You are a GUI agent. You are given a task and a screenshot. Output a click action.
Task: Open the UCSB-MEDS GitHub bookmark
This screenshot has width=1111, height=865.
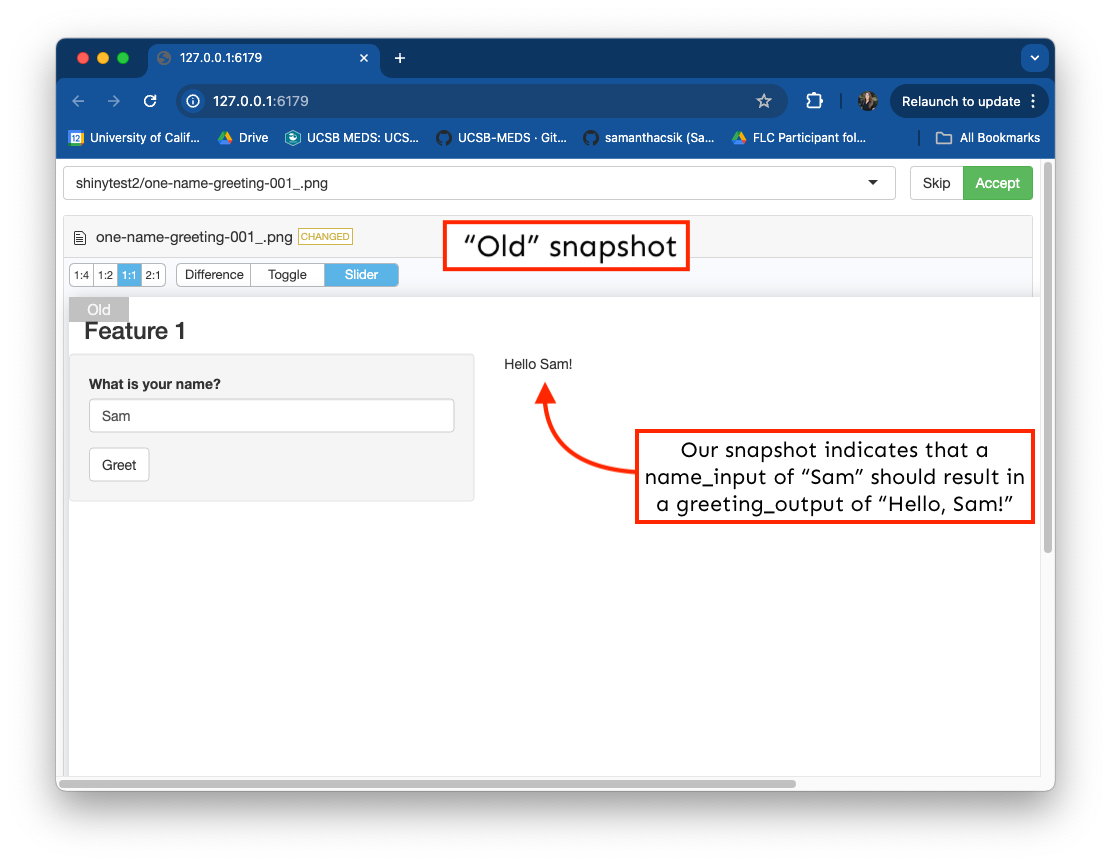click(x=502, y=138)
